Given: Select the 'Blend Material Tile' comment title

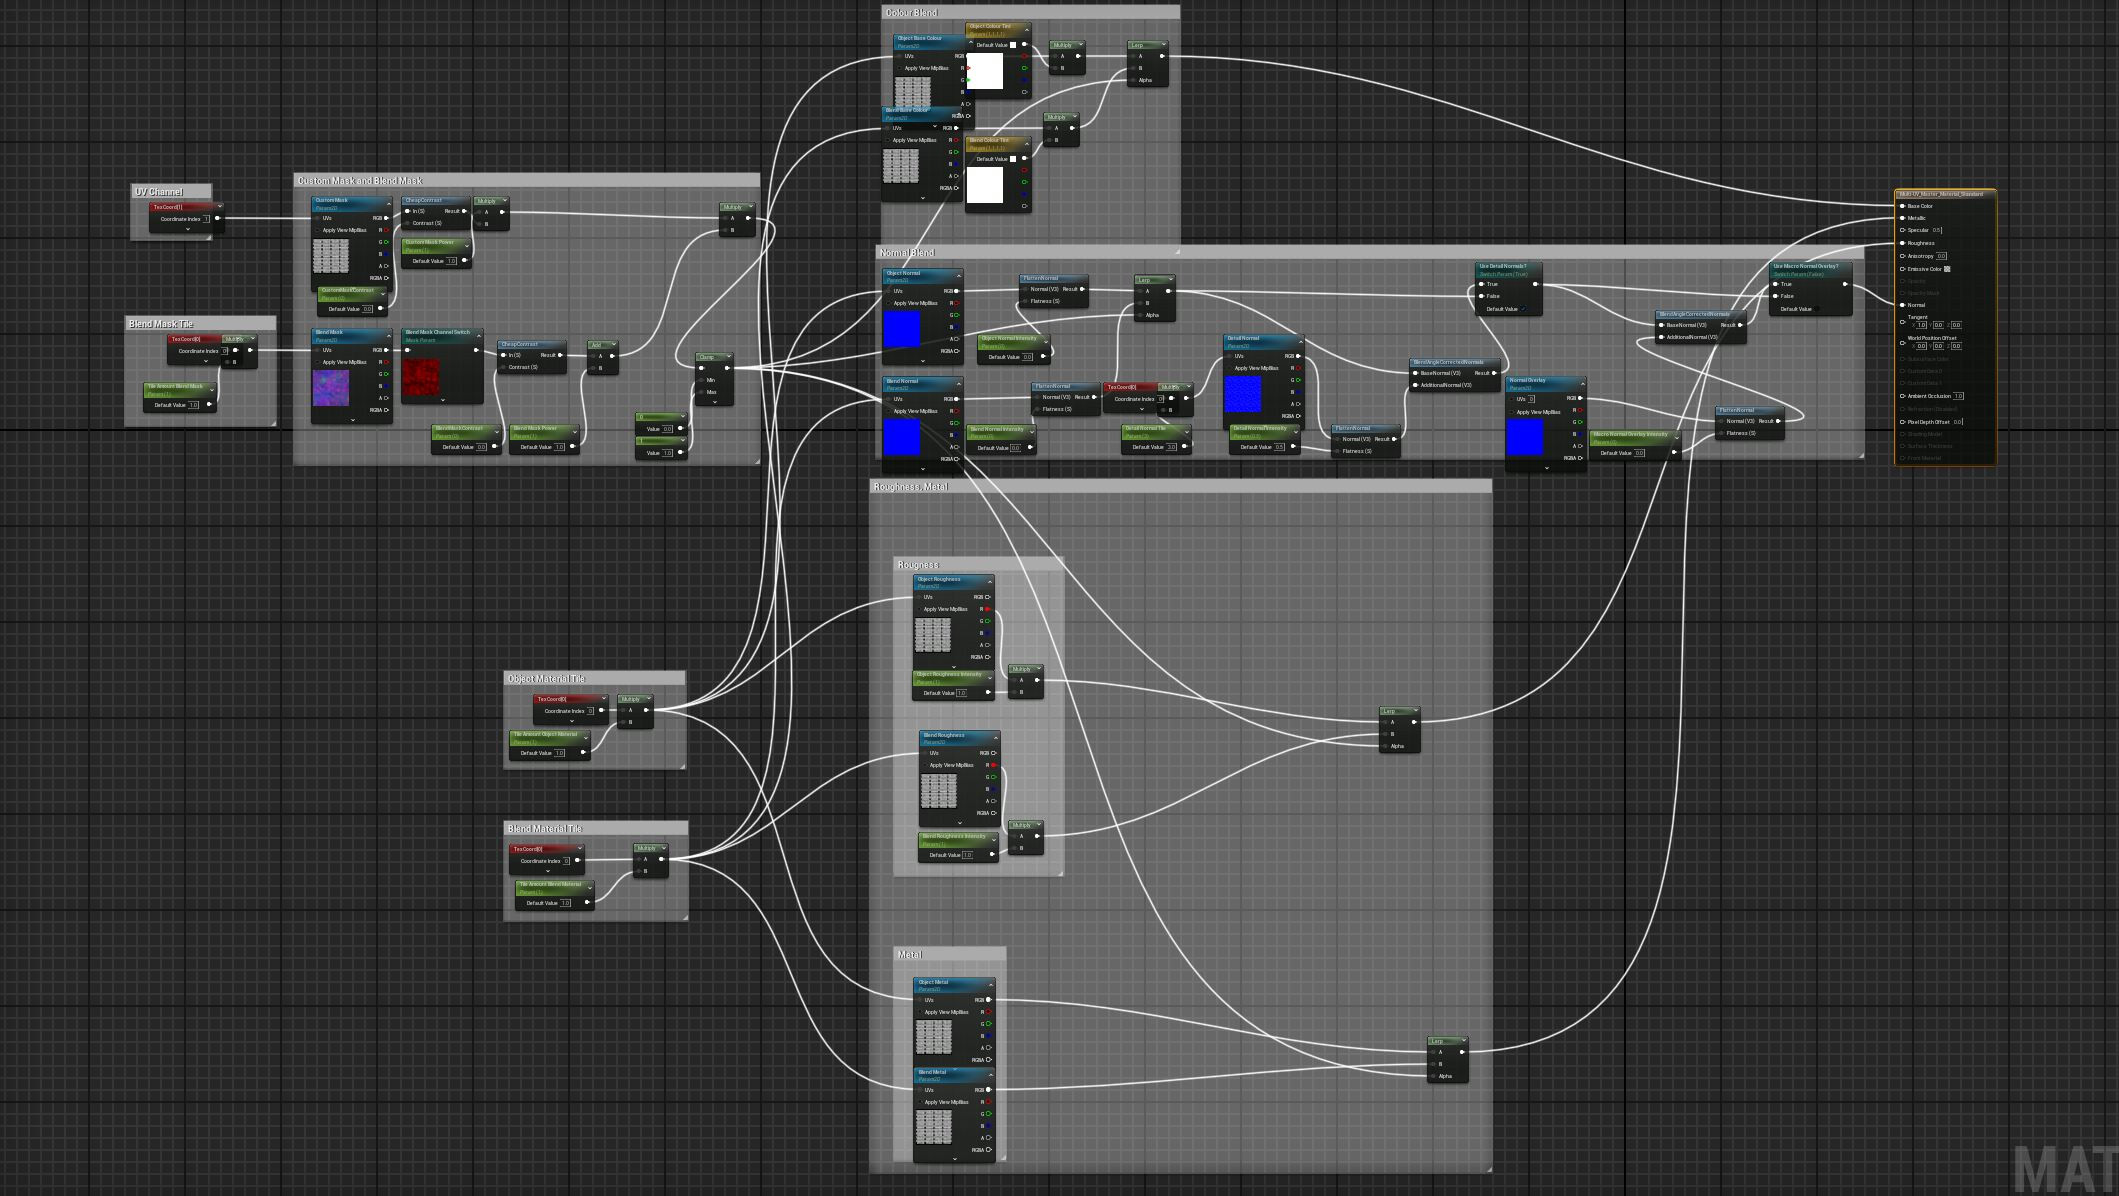Looking at the screenshot, I should click(544, 829).
